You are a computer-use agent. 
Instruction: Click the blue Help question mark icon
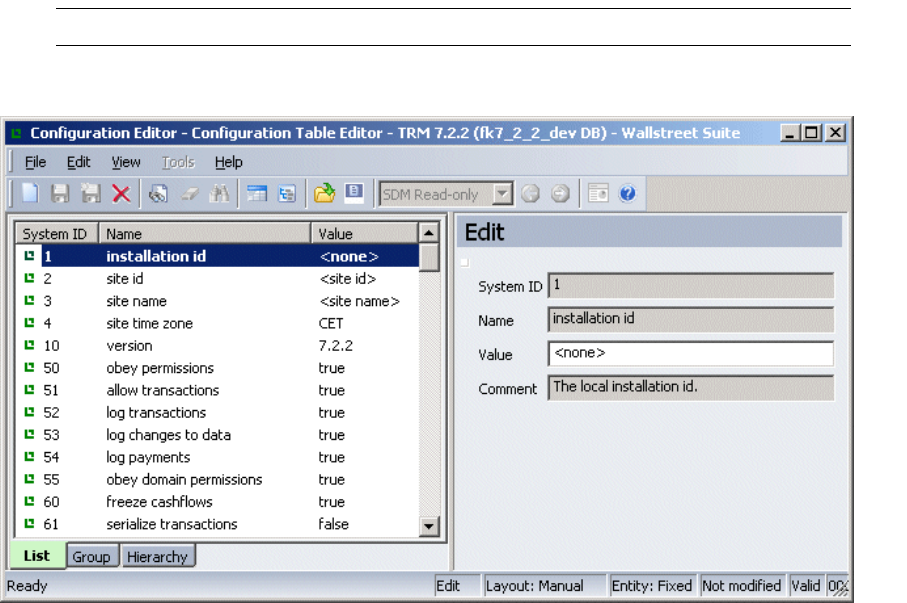point(628,193)
